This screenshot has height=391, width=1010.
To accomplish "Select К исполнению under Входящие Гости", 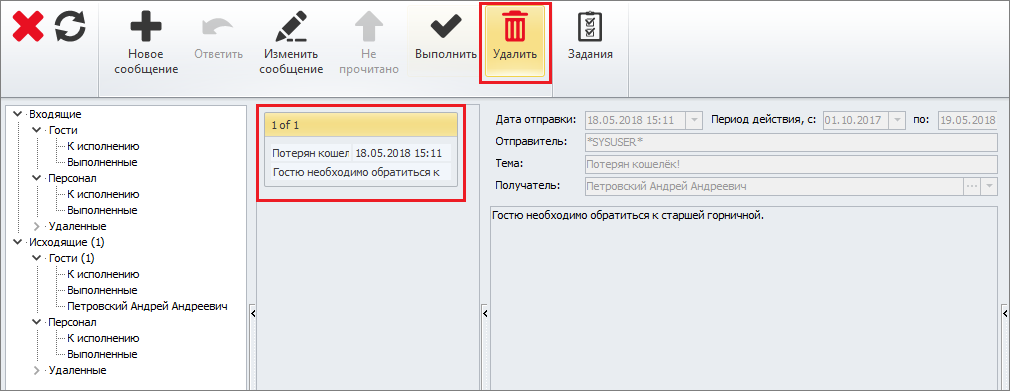I will (103, 146).
